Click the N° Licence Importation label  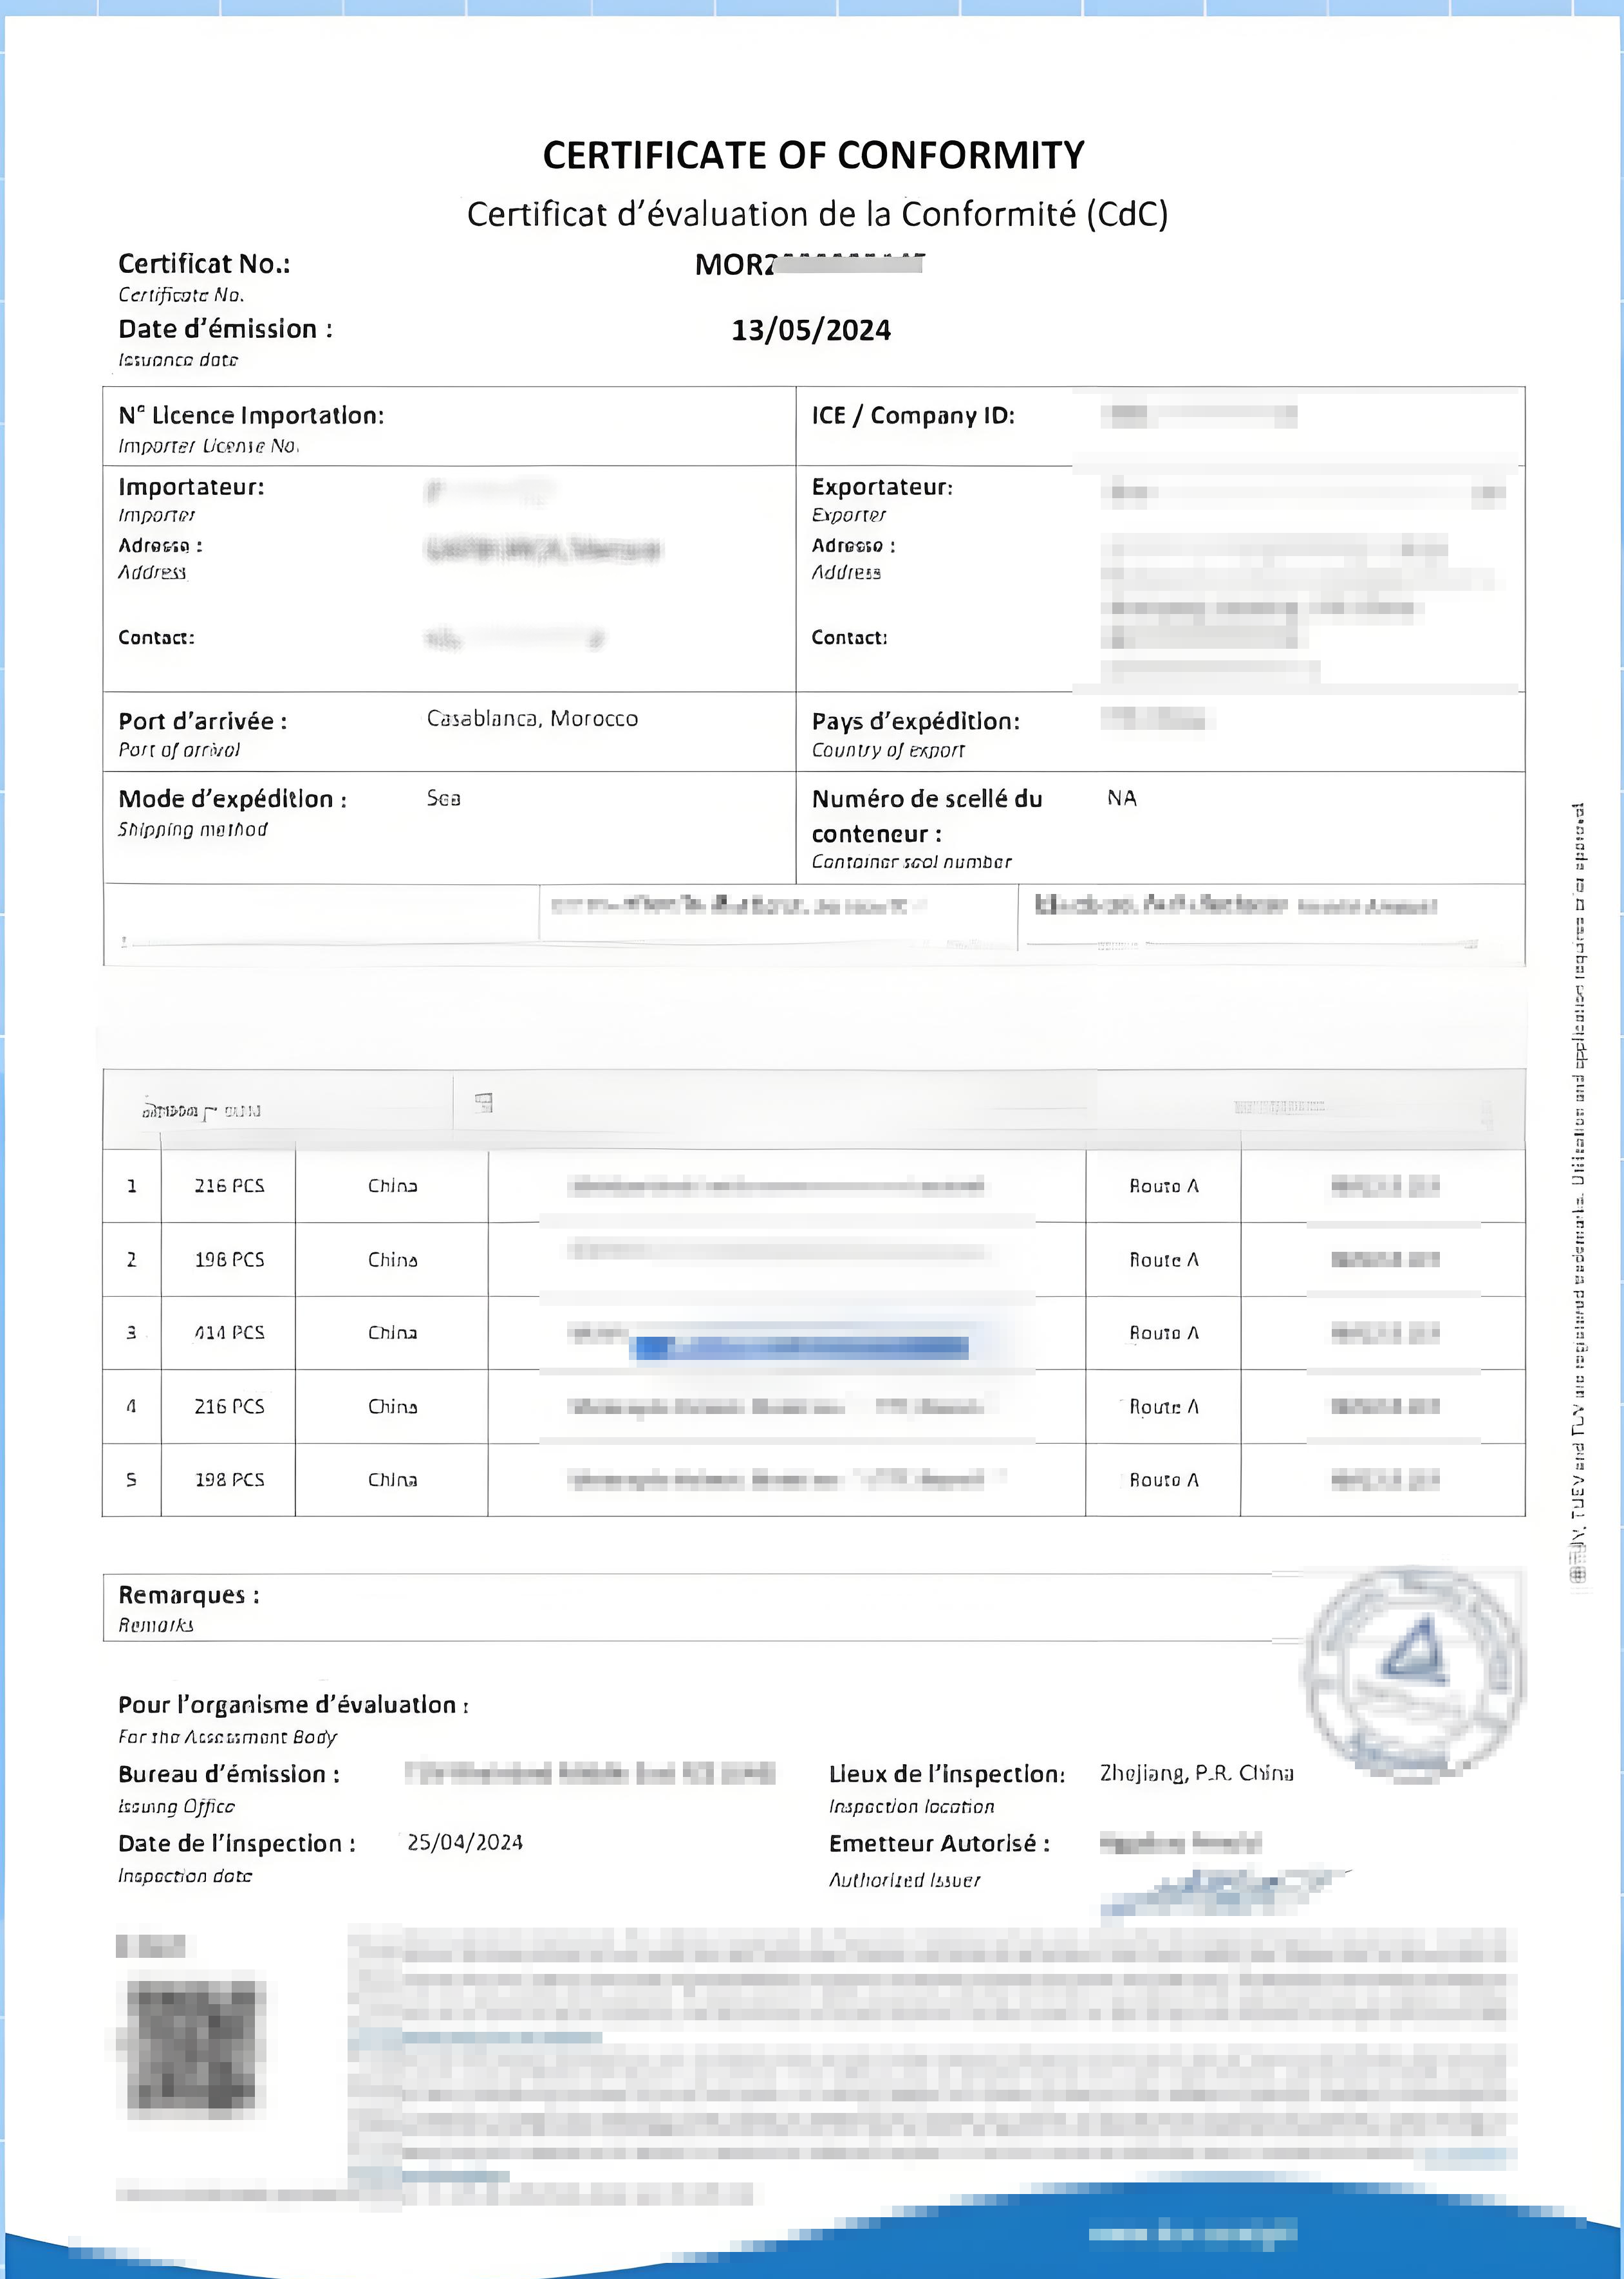click(x=251, y=415)
